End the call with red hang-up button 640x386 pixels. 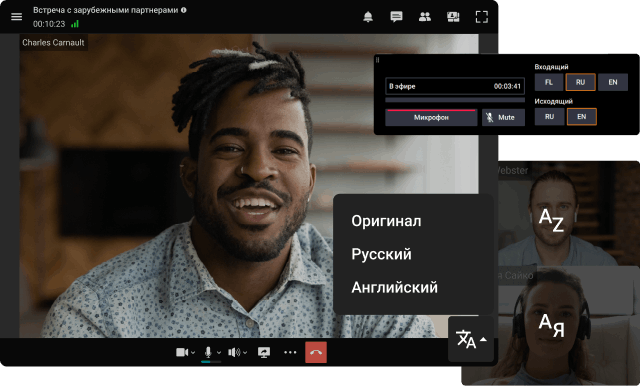pyautogui.click(x=316, y=352)
